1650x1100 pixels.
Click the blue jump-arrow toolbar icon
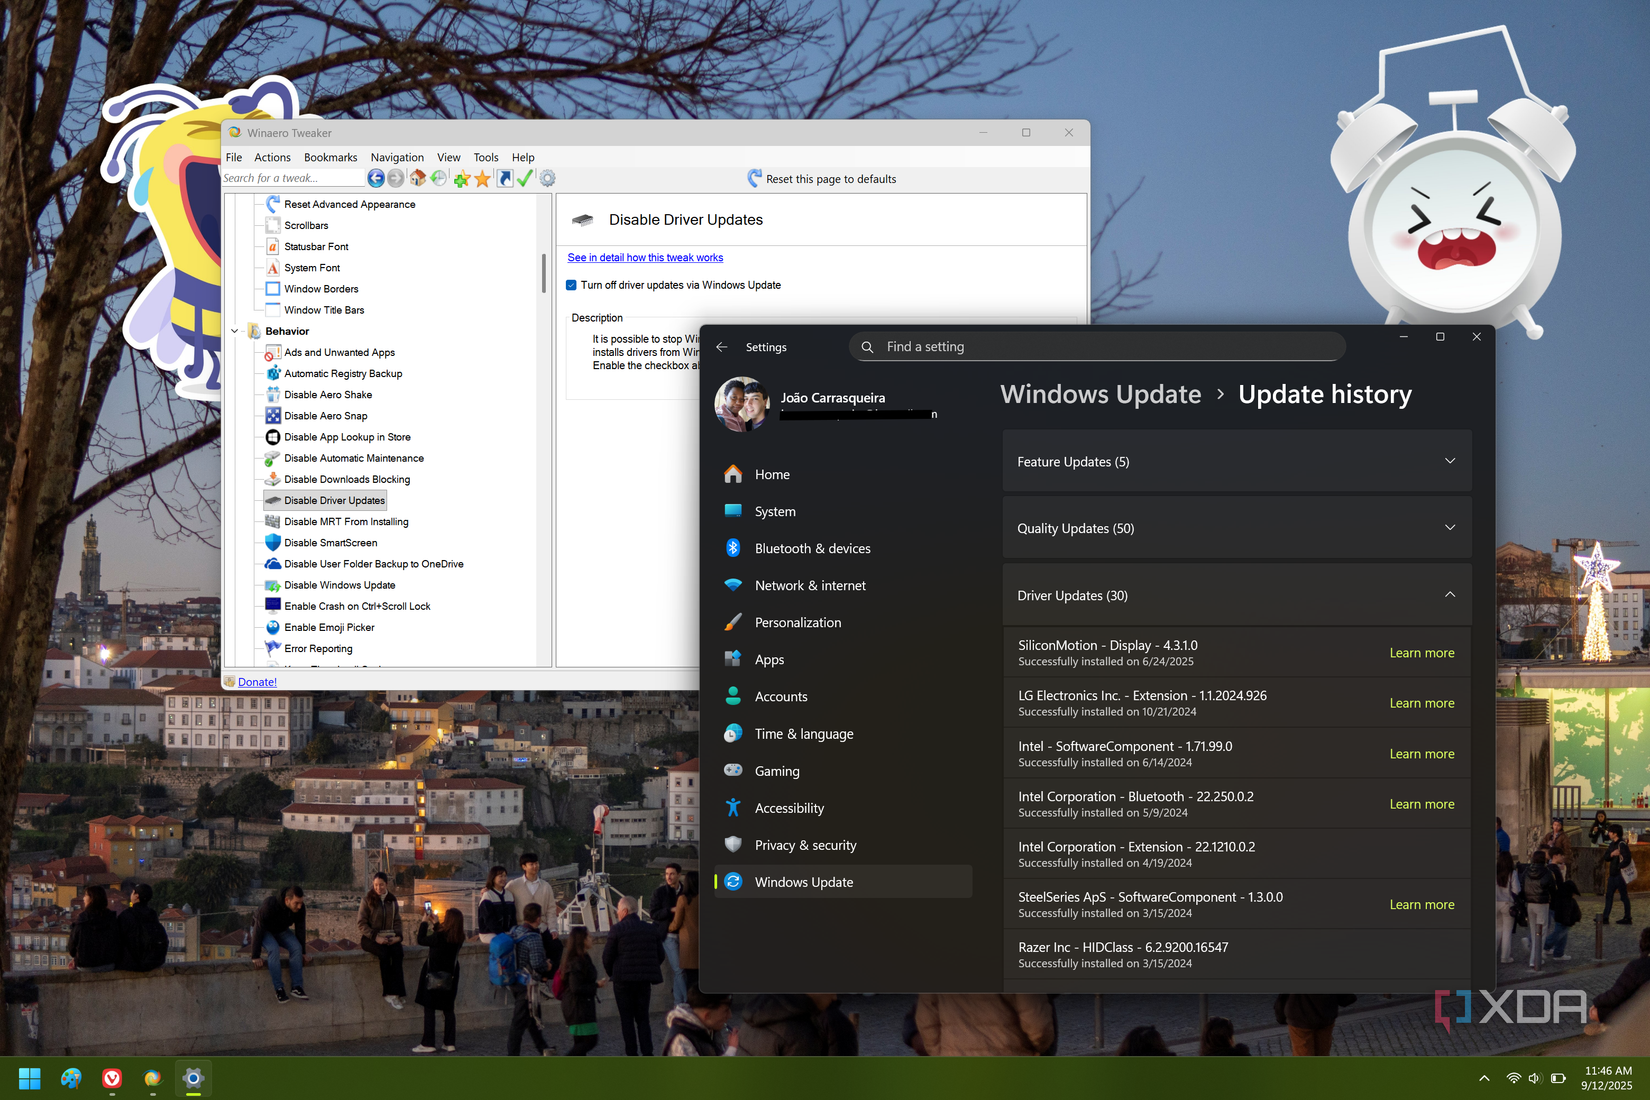click(505, 178)
